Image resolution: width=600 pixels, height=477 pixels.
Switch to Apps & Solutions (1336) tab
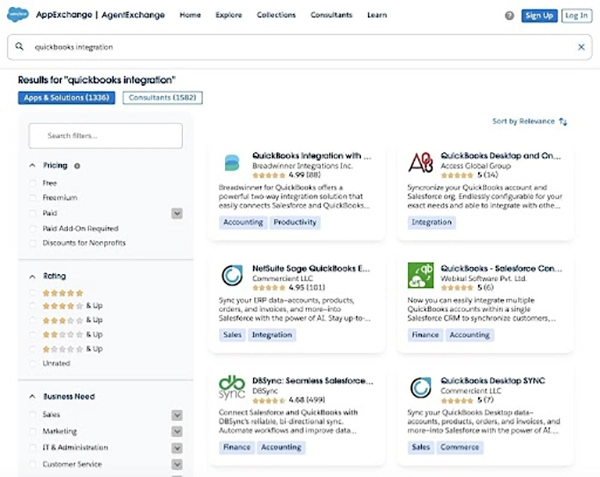click(x=67, y=98)
